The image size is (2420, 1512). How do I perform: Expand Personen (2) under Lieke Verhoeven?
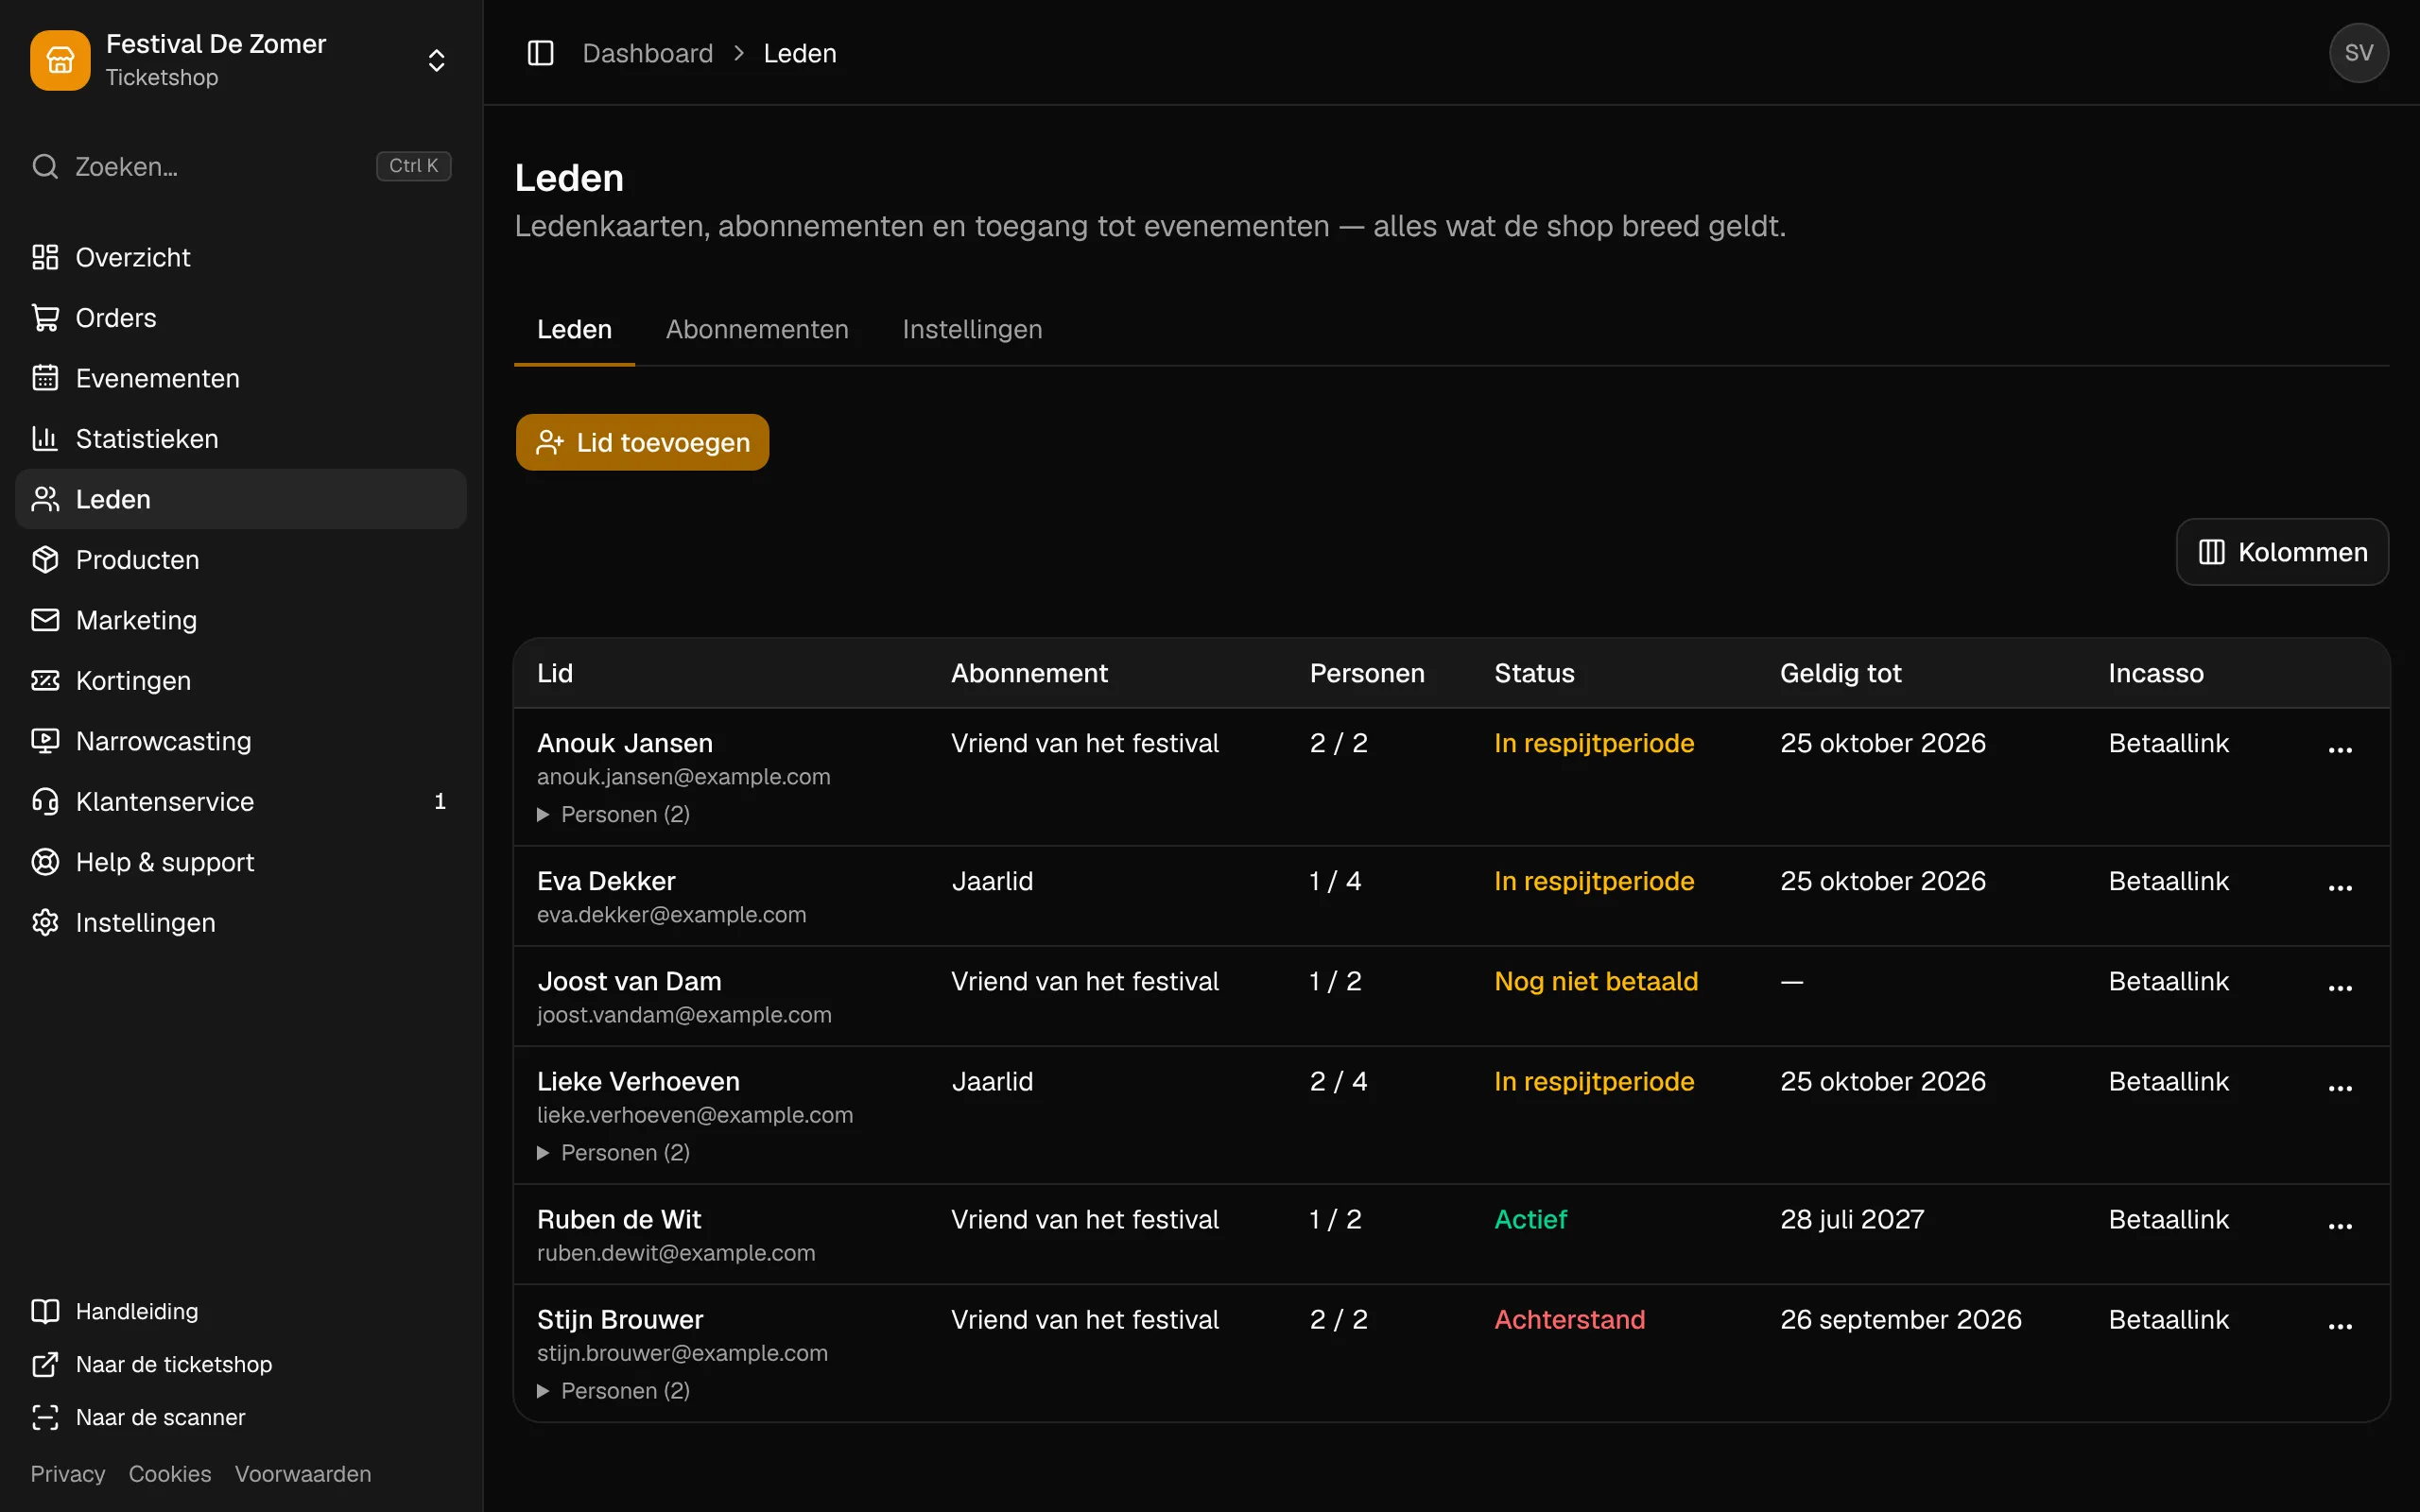click(614, 1153)
